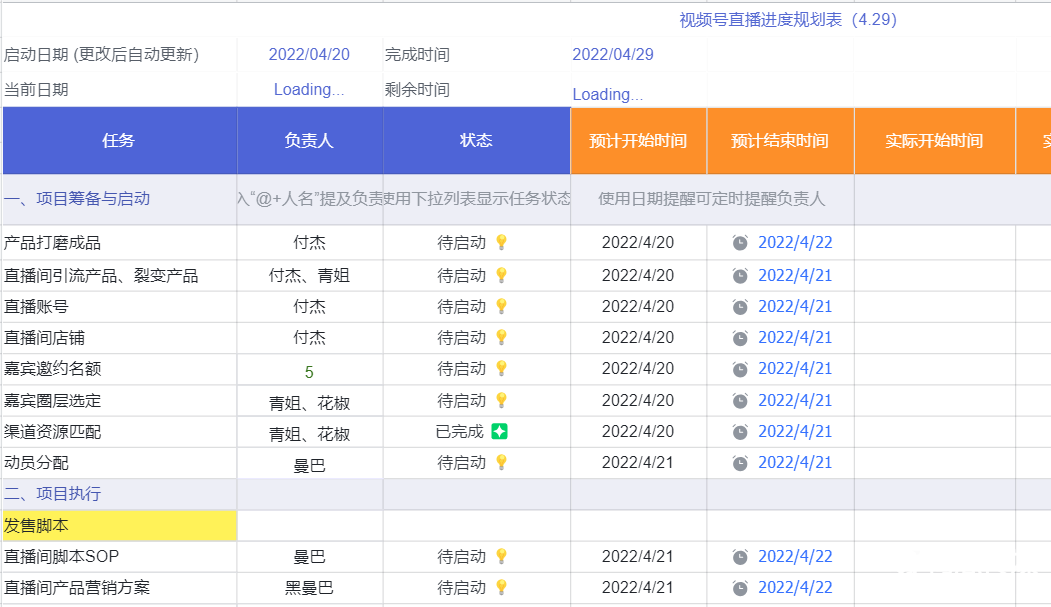Click the lightbulb status icon for 产品打磨成品

[501, 243]
